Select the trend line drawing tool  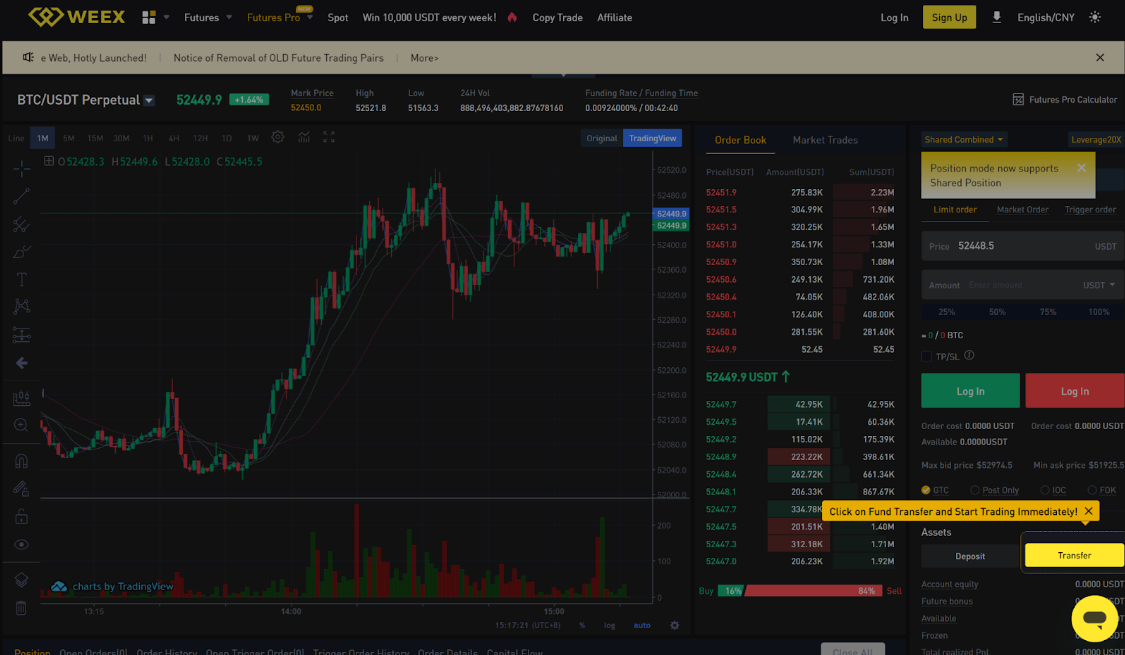click(x=22, y=196)
